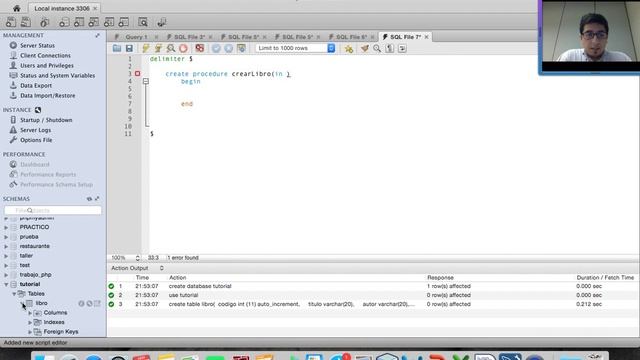Open Data Import/Restore
640x360 pixels.
[48, 96]
